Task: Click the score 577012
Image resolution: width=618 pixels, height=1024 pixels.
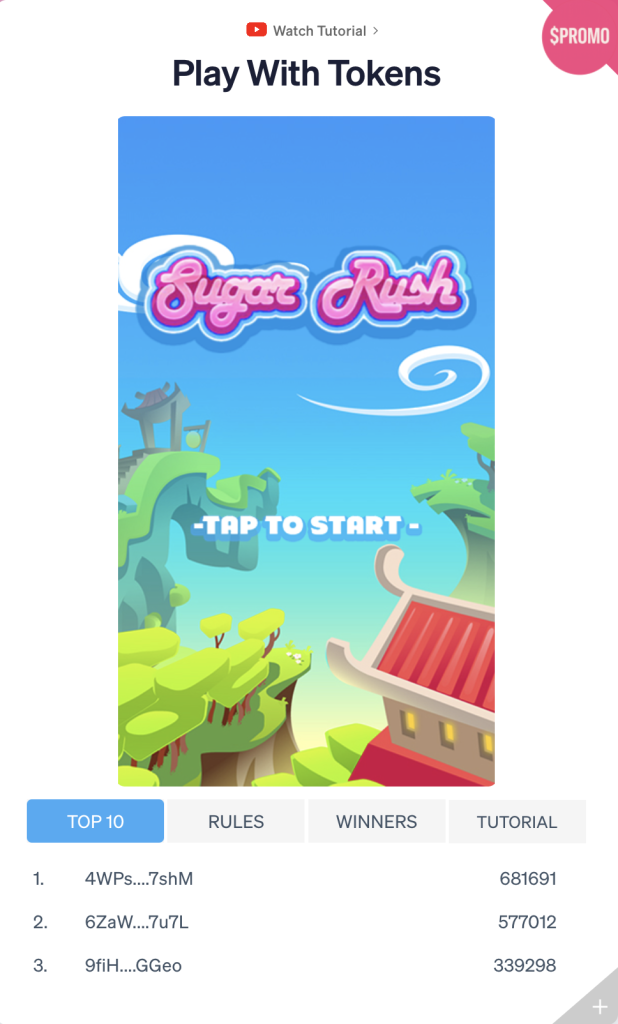Action: click(x=527, y=922)
